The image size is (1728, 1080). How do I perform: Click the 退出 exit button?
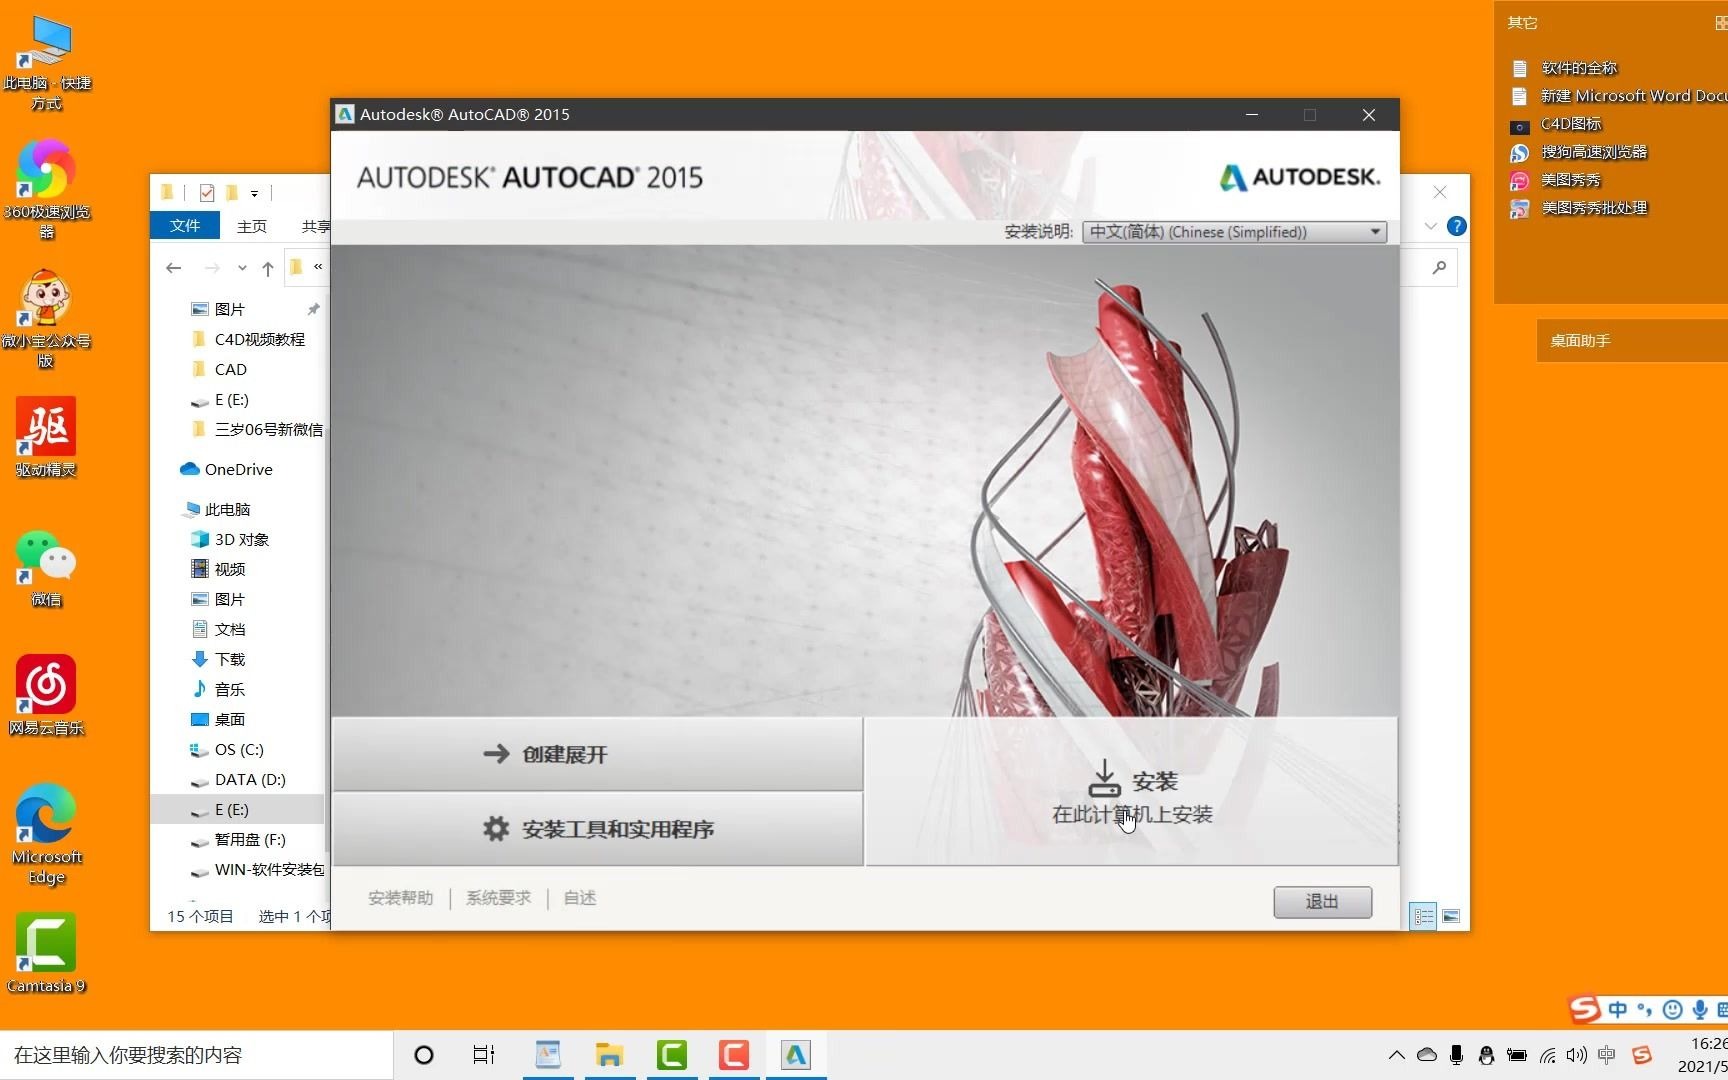1322,902
